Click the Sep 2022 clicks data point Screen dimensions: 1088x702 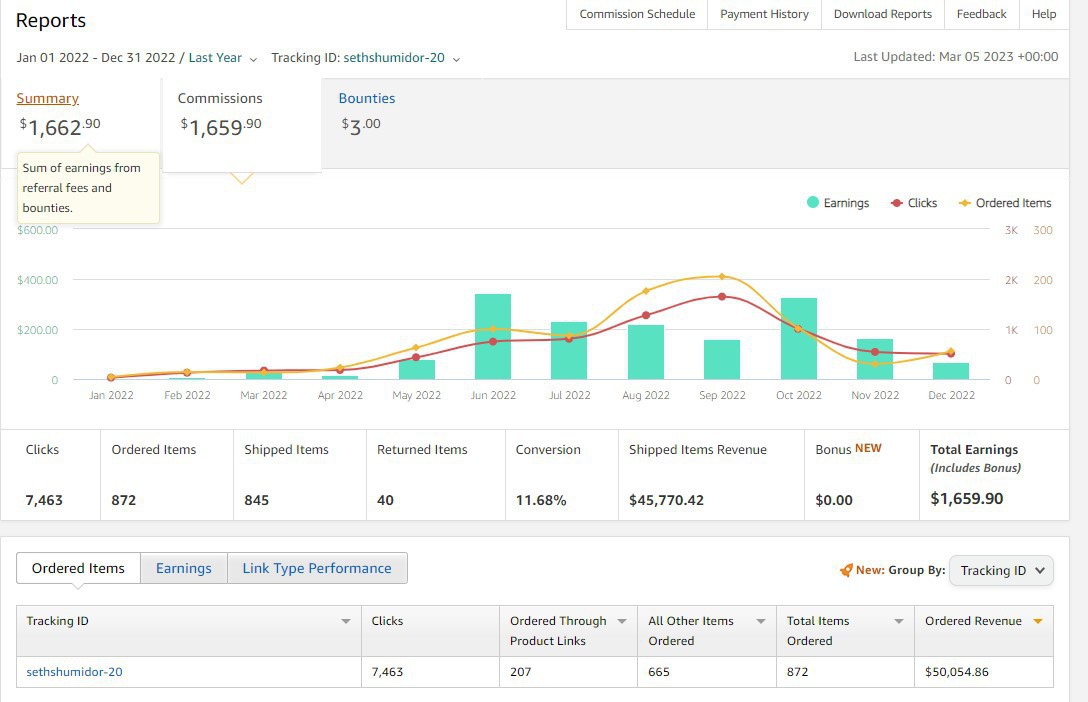click(722, 296)
